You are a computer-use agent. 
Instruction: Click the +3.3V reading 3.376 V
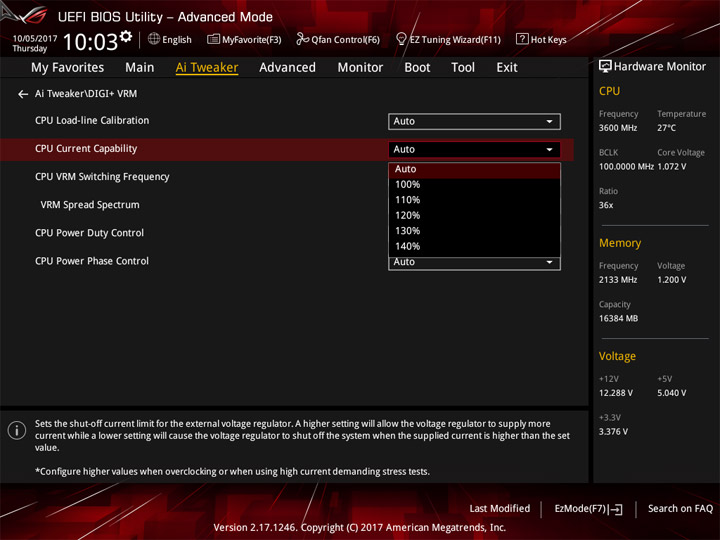point(613,431)
